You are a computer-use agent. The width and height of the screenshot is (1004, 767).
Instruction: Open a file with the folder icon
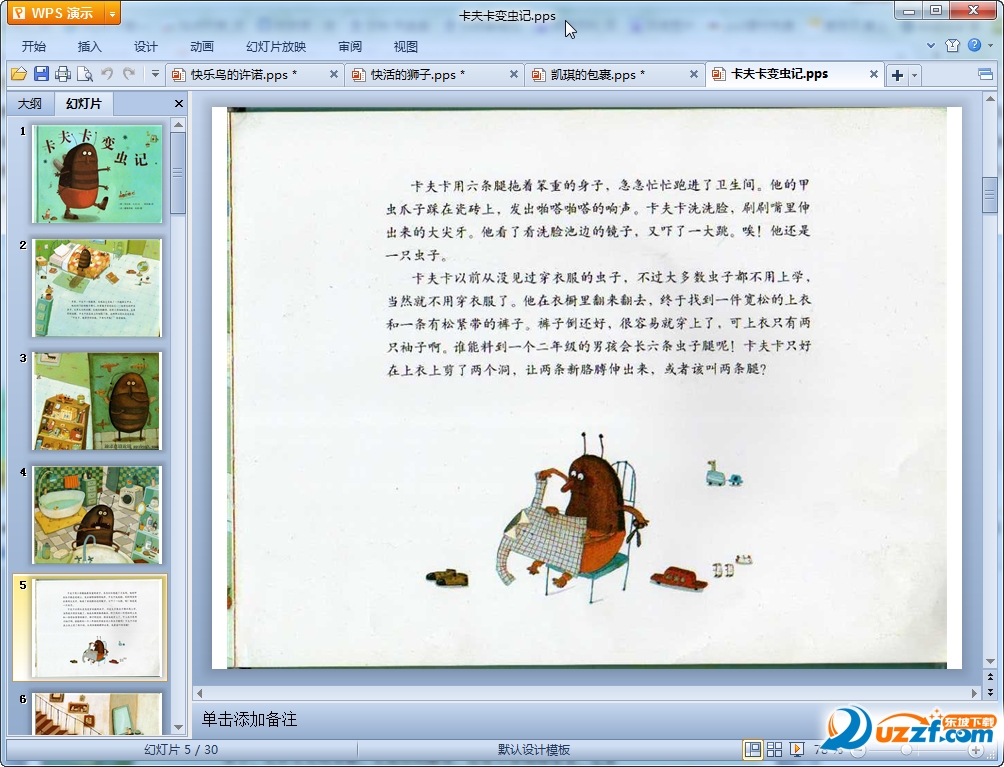19,74
